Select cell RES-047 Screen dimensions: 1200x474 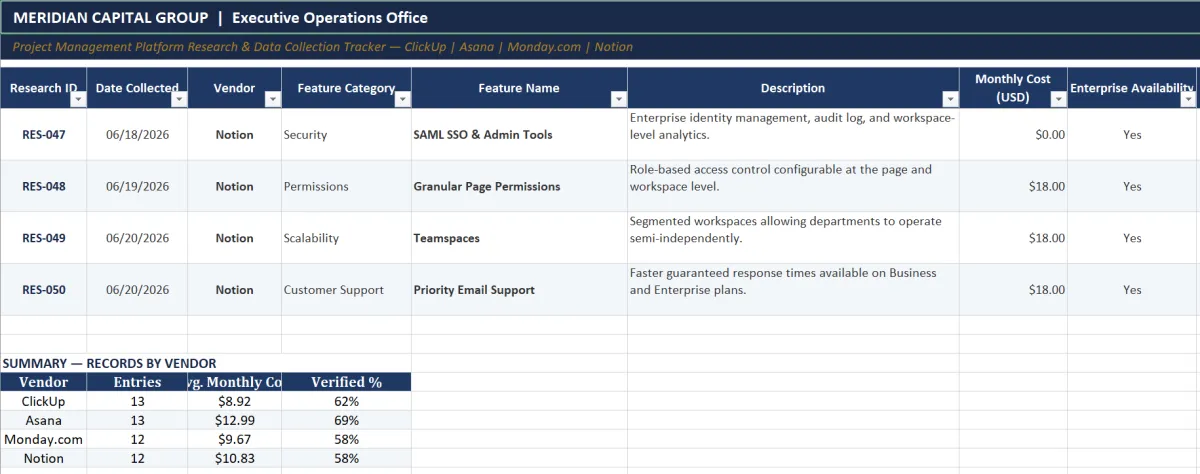[x=44, y=134]
